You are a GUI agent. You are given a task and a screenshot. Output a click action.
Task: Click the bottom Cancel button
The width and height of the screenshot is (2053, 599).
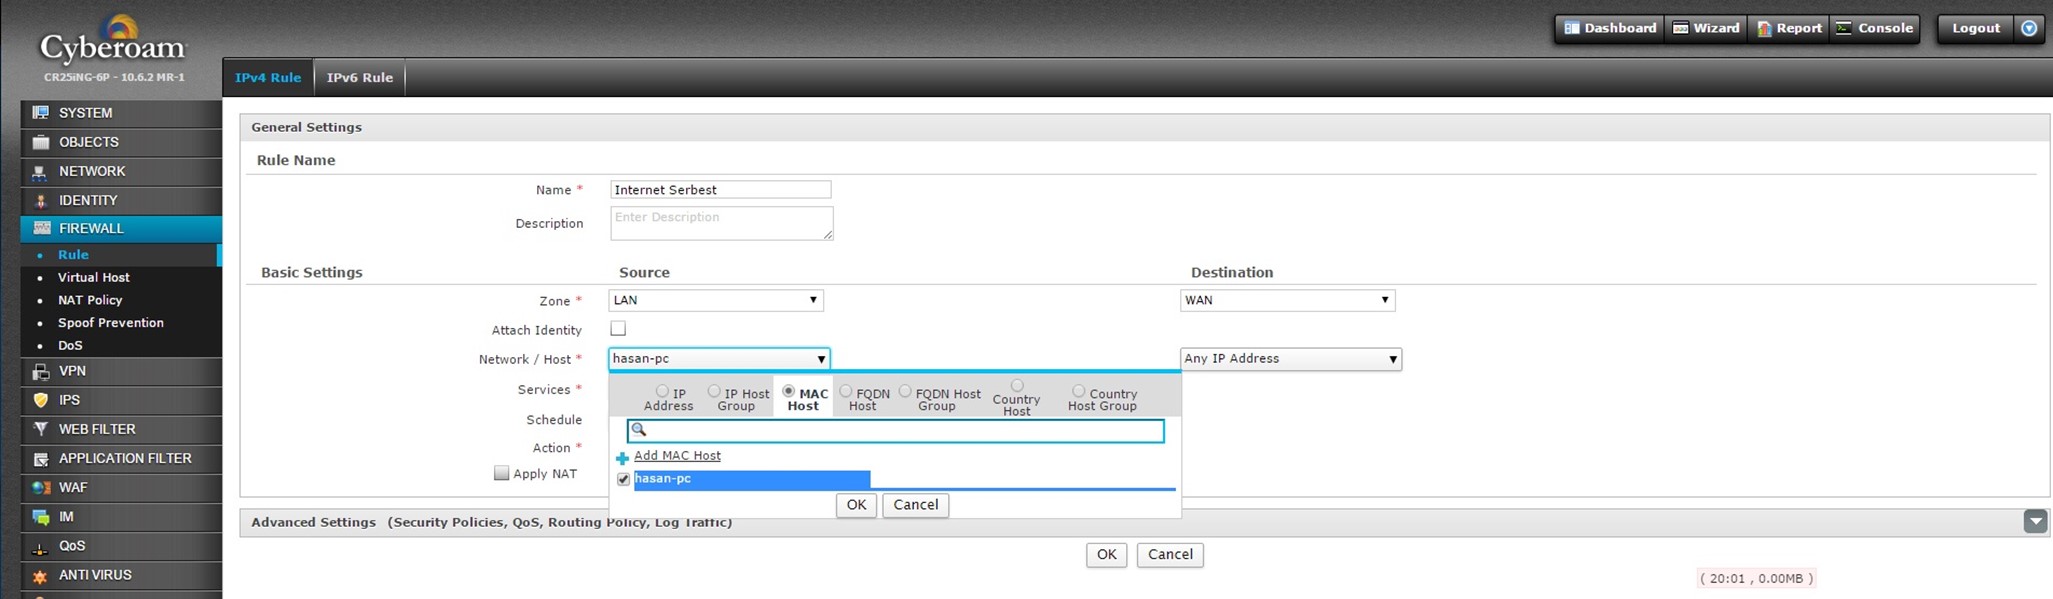[1170, 555]
